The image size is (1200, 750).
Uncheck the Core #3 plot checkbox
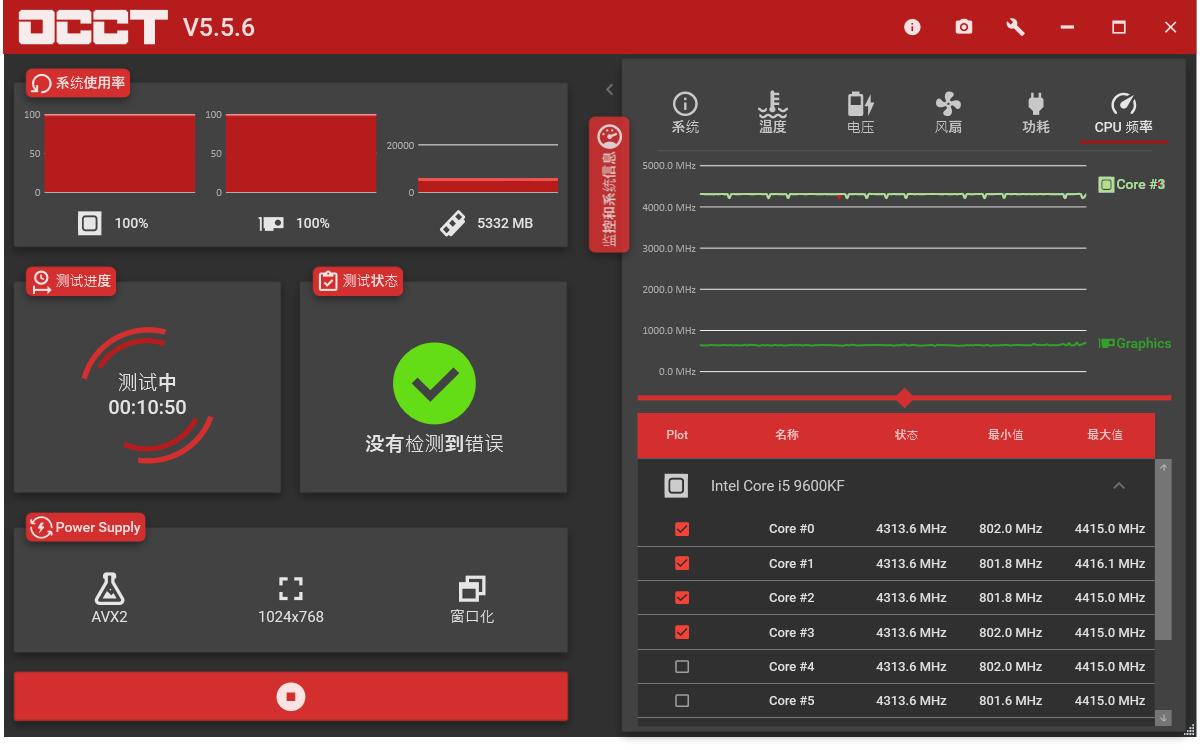point(683,633)
